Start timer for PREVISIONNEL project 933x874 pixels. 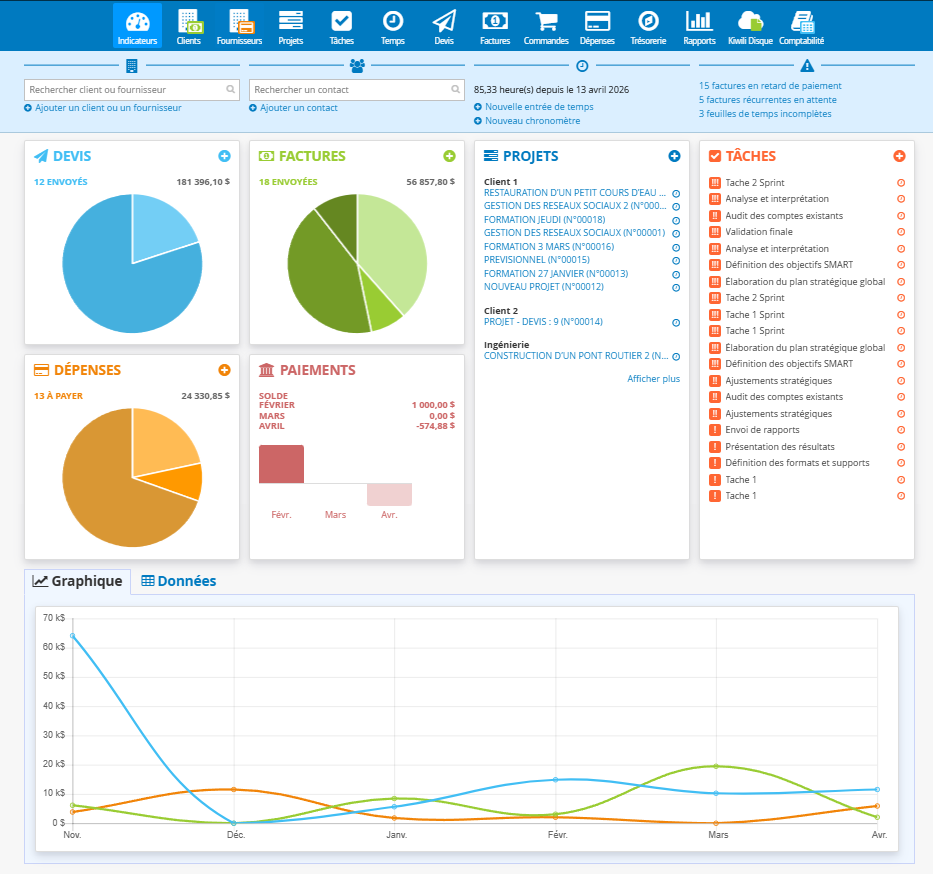click(676, 261)
